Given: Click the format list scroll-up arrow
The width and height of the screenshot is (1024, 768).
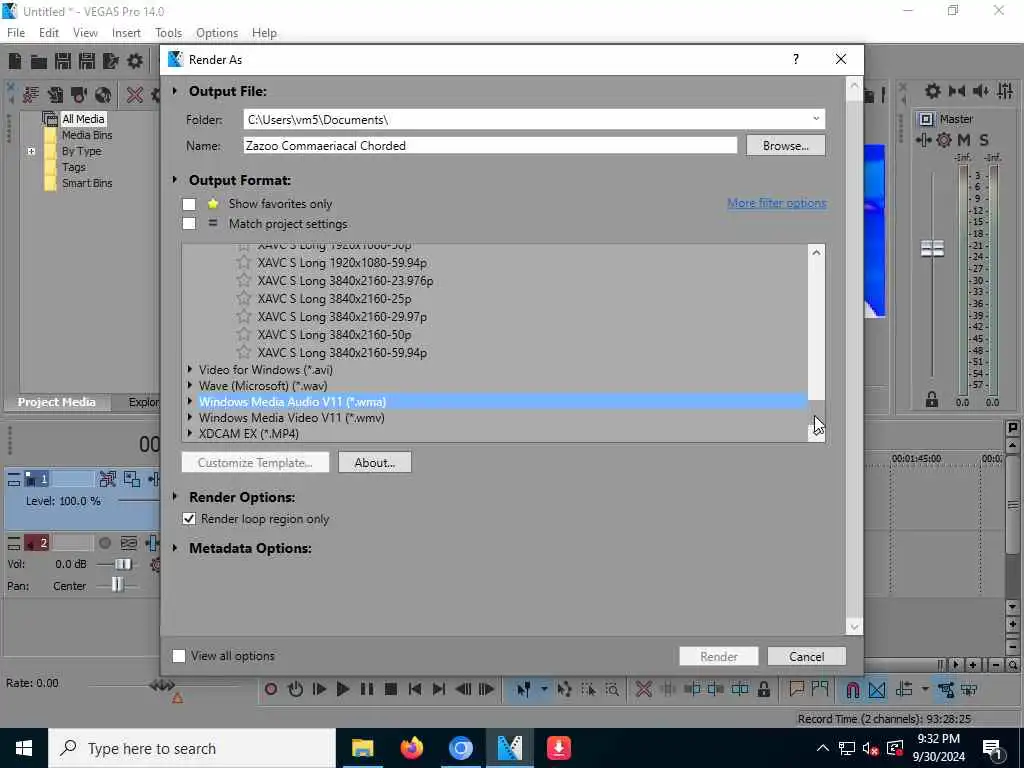Looking at the screenshot, I should pos(816,252).
